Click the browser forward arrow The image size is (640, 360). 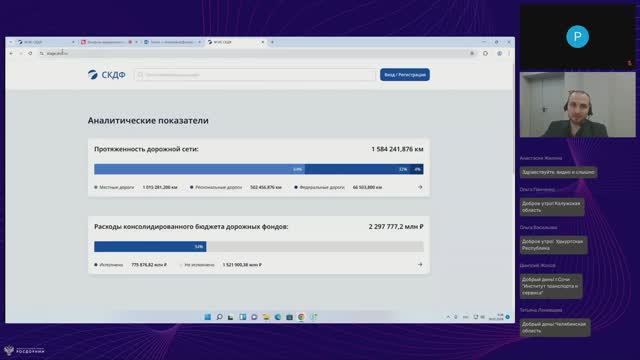tap(20, 53)
